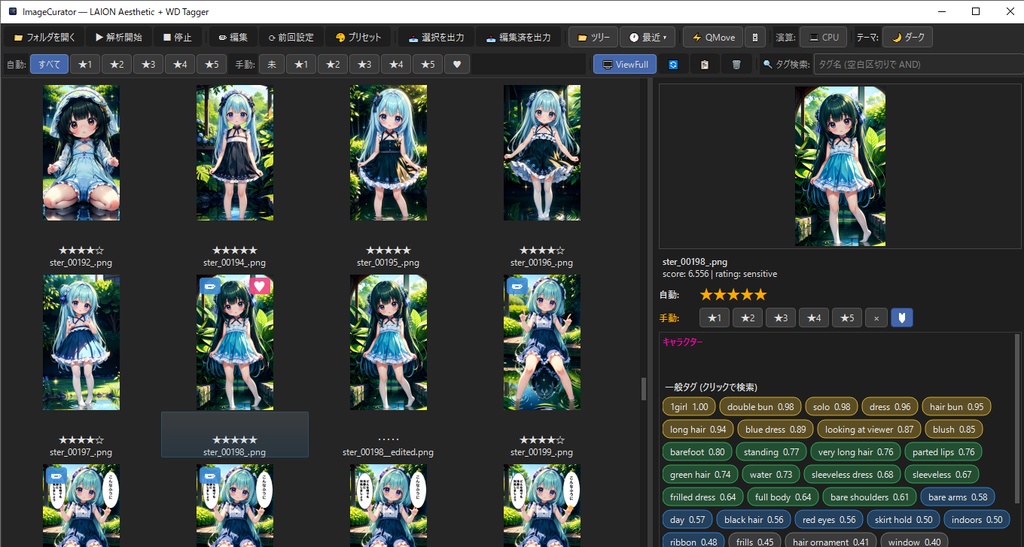Clear manual rating with × button
Image resolution: width=1024 pixels, height=547 pixels.
click(876, 318)
